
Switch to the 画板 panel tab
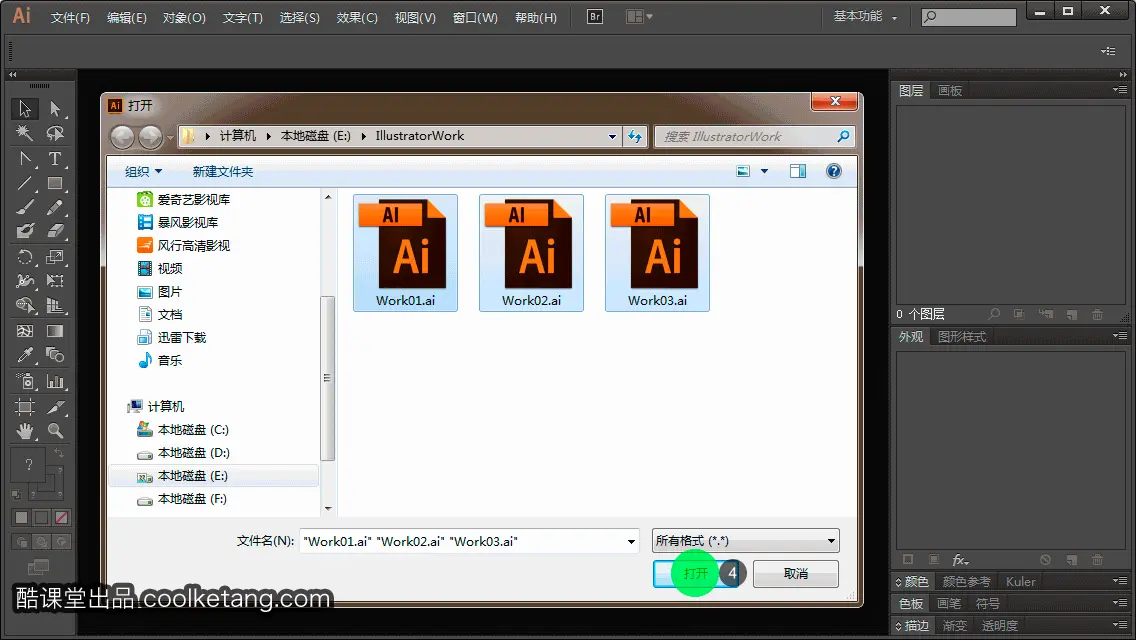[x=950, y=91]
